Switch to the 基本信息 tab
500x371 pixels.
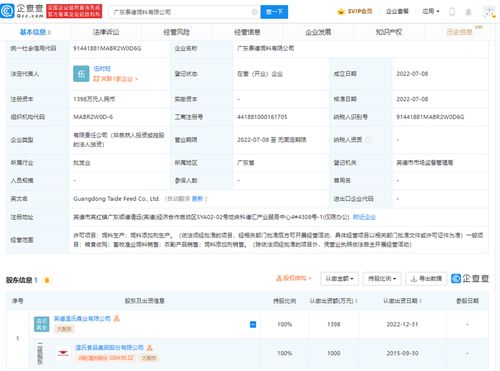33,32
